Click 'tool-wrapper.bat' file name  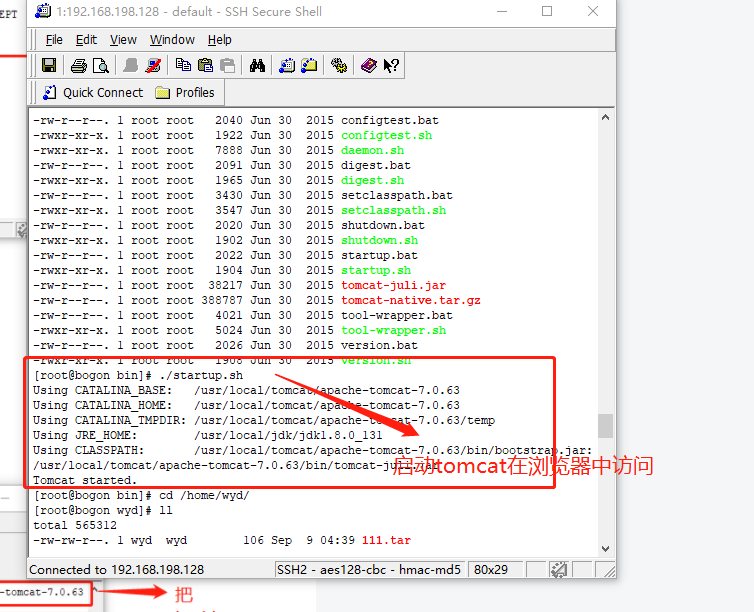[x=397, y=315]
